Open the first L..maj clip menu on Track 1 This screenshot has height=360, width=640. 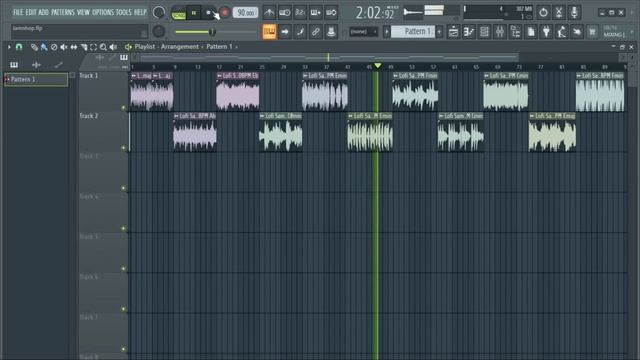(x=134, y=76)
